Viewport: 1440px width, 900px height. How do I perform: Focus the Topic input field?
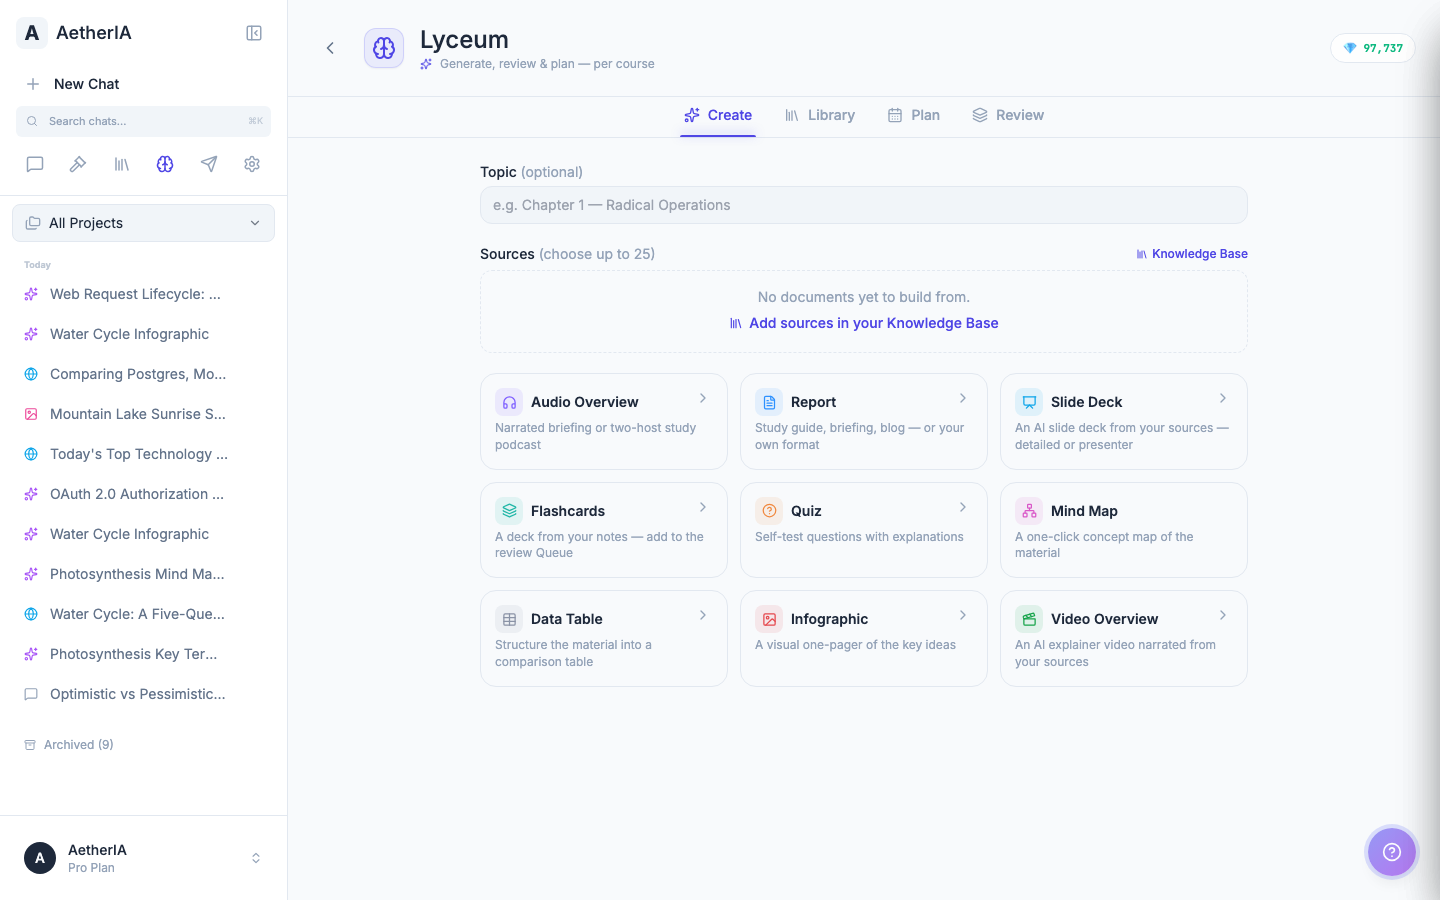click(864, 205)
